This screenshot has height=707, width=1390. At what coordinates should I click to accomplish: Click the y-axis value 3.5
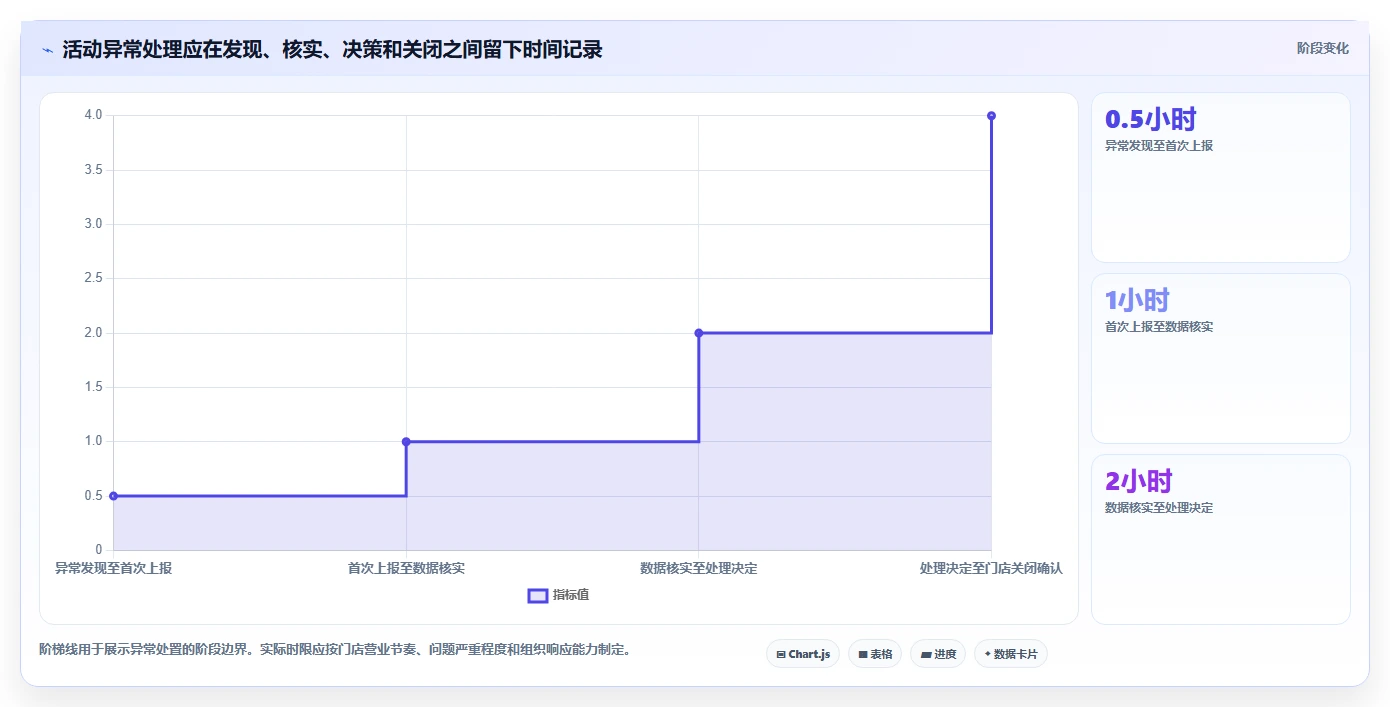point(93,170)
